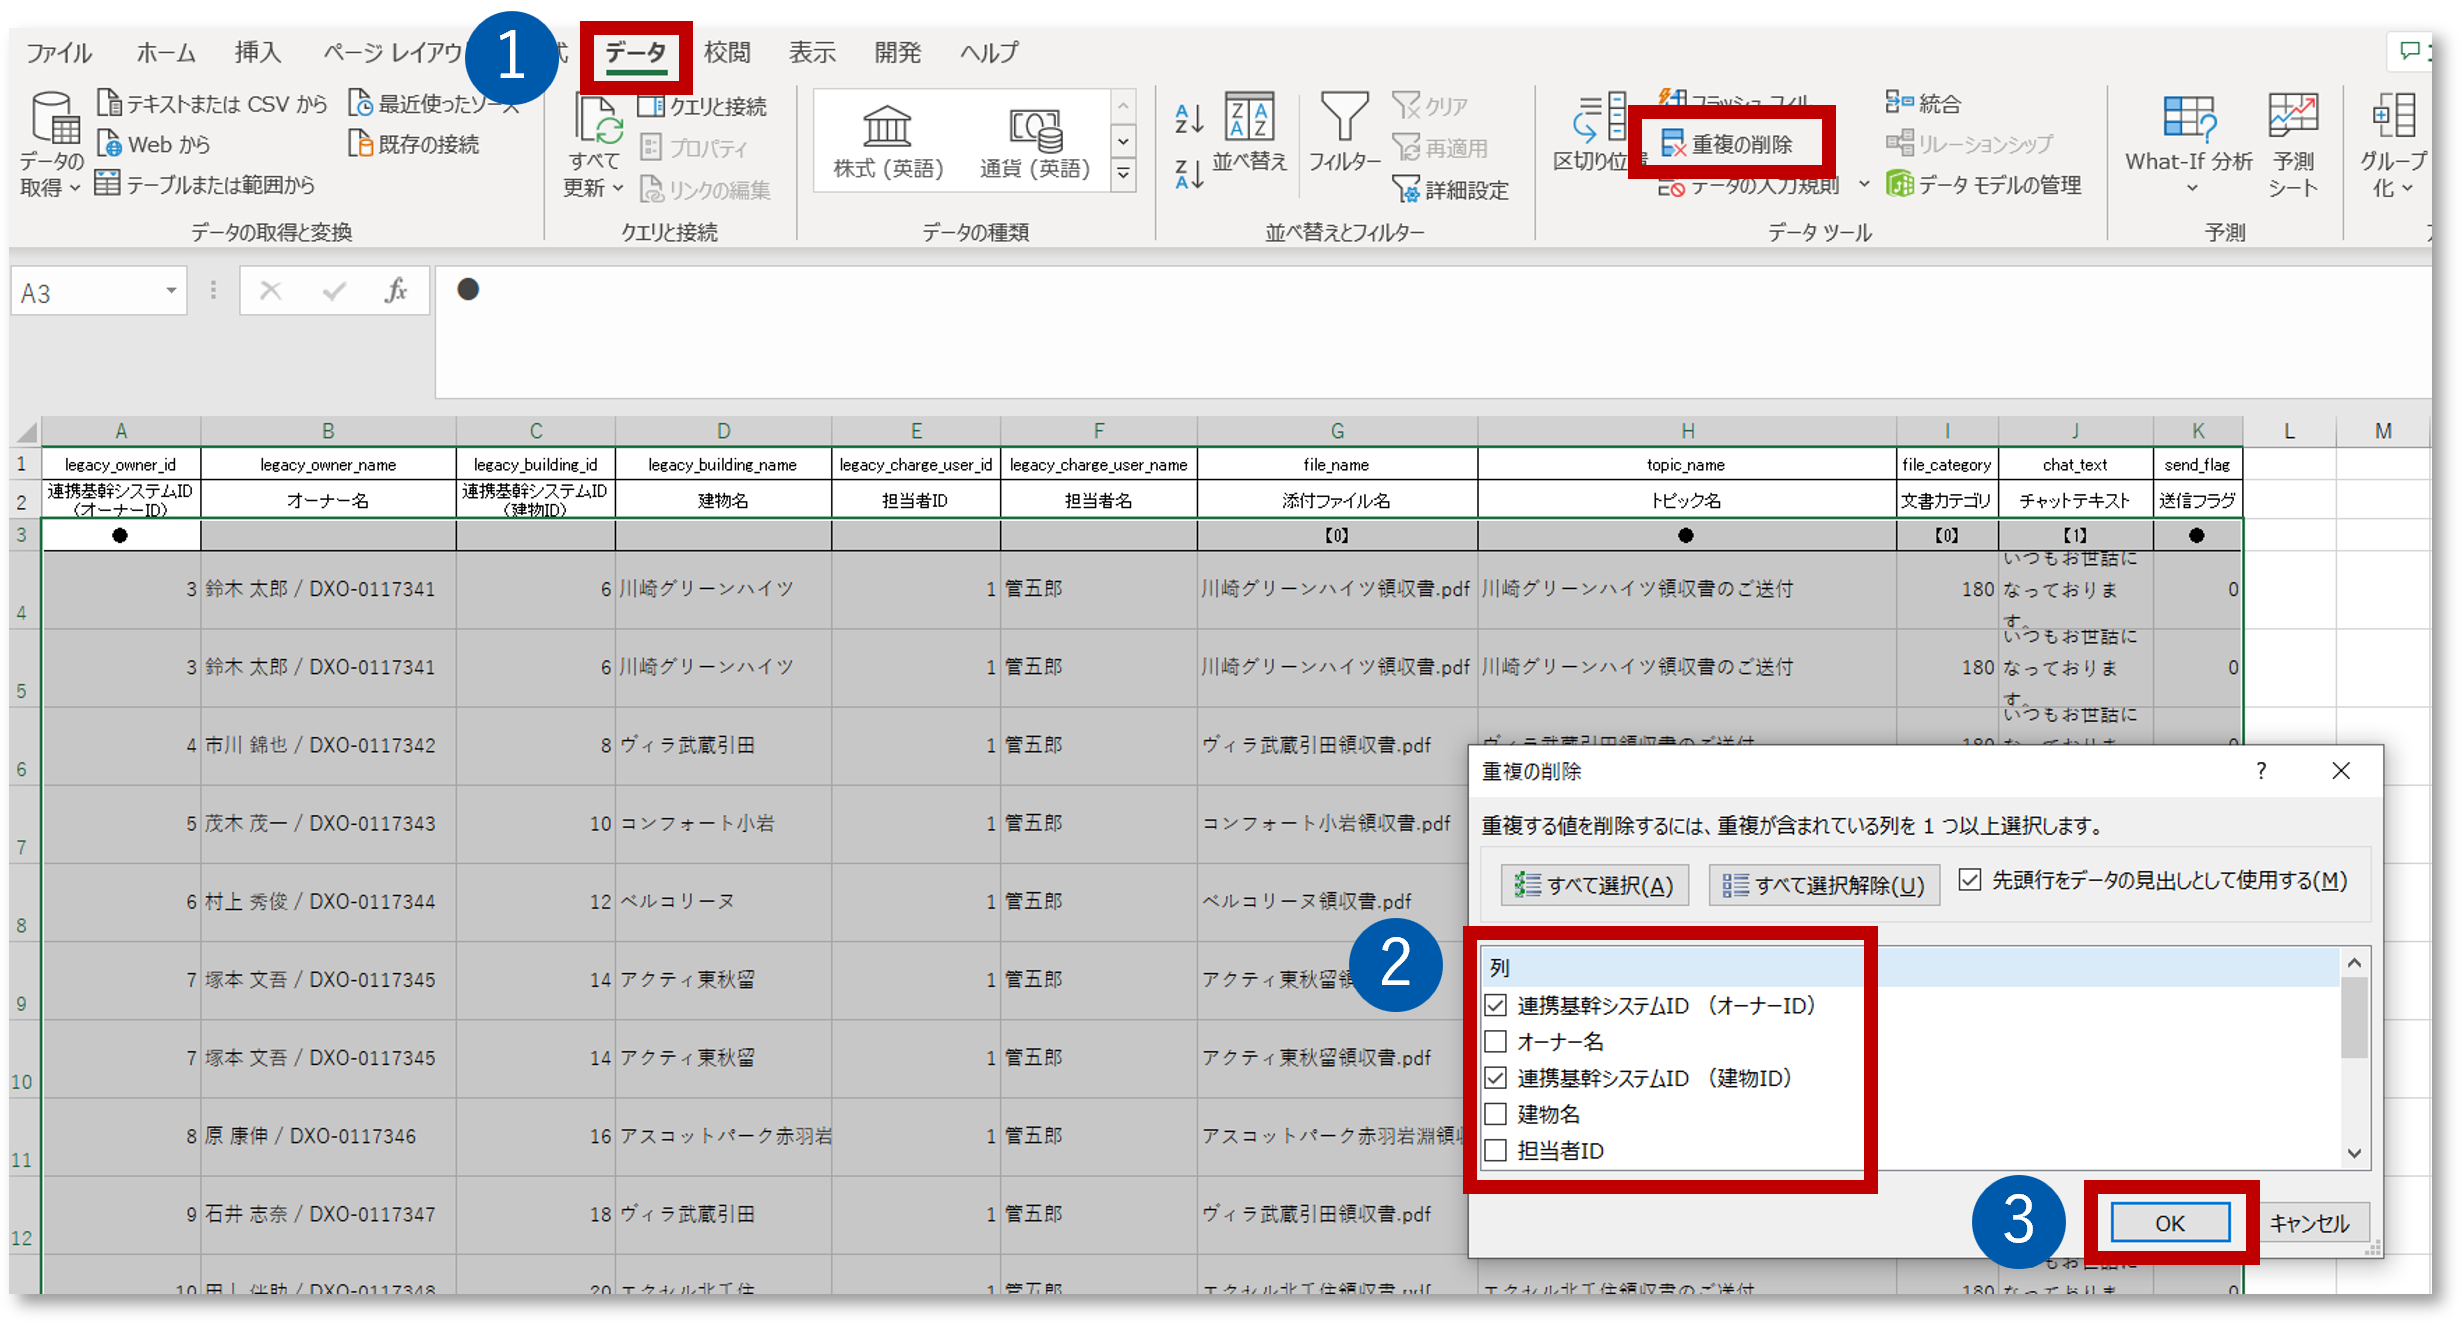Uncheck 連携基幹システムID (オーナーID)
This screenshot has height=1323, width=2461.
(1496, 1006)
